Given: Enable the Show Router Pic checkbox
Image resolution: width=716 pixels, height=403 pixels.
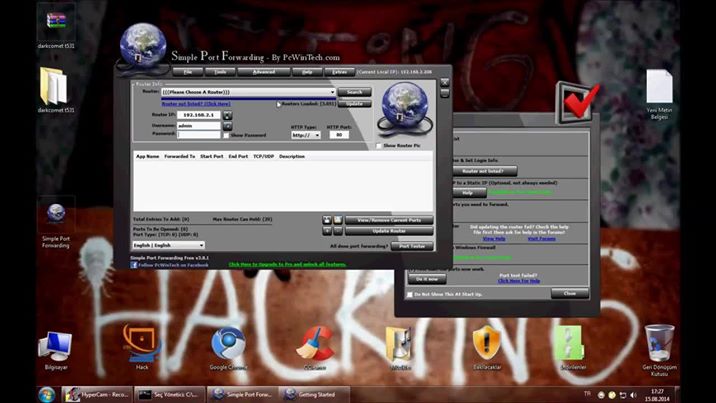Looking at the screenshot, I should point(379,146).
